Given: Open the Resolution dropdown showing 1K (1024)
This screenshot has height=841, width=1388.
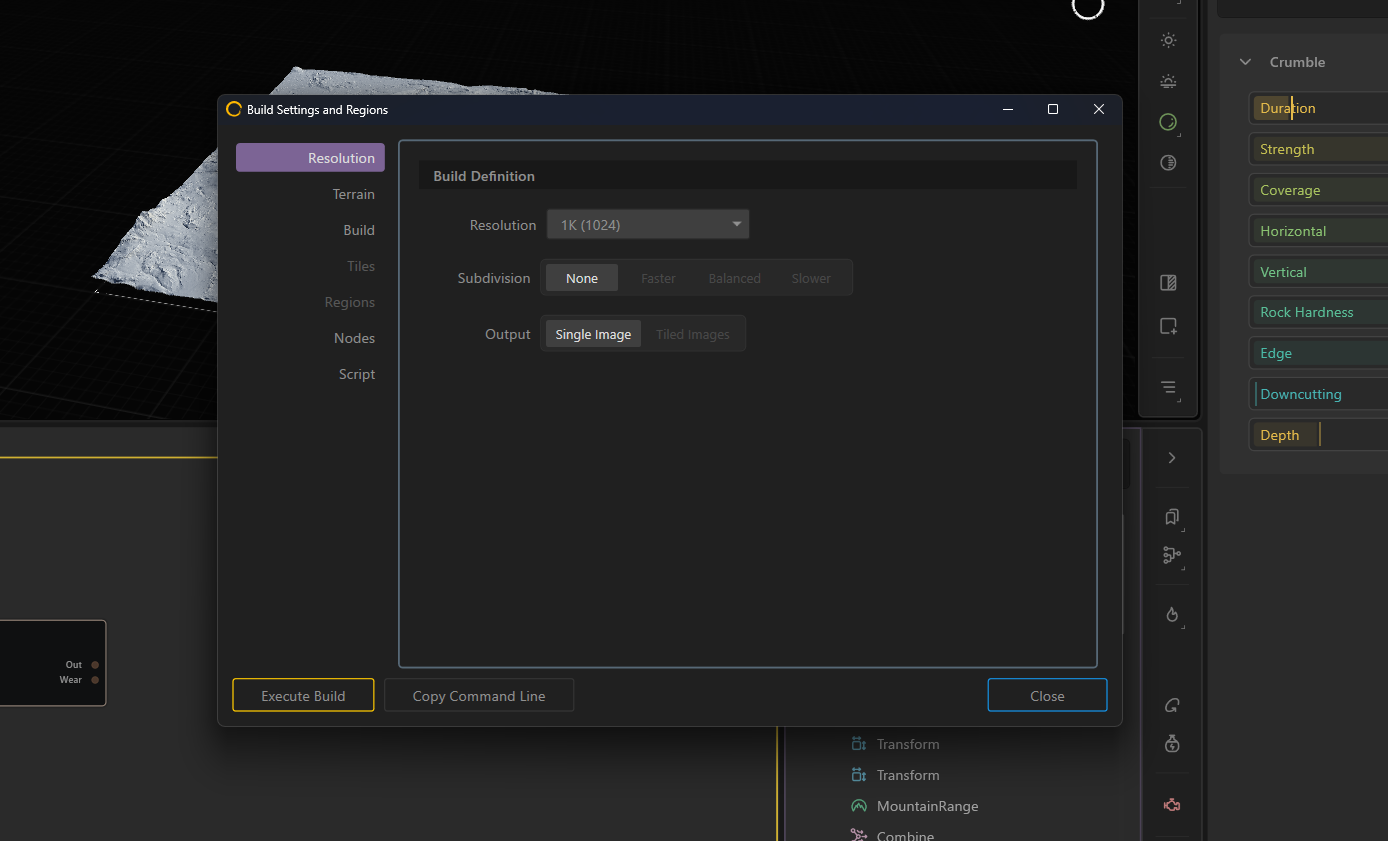Looking at the screenshot, I should (648, 225).
